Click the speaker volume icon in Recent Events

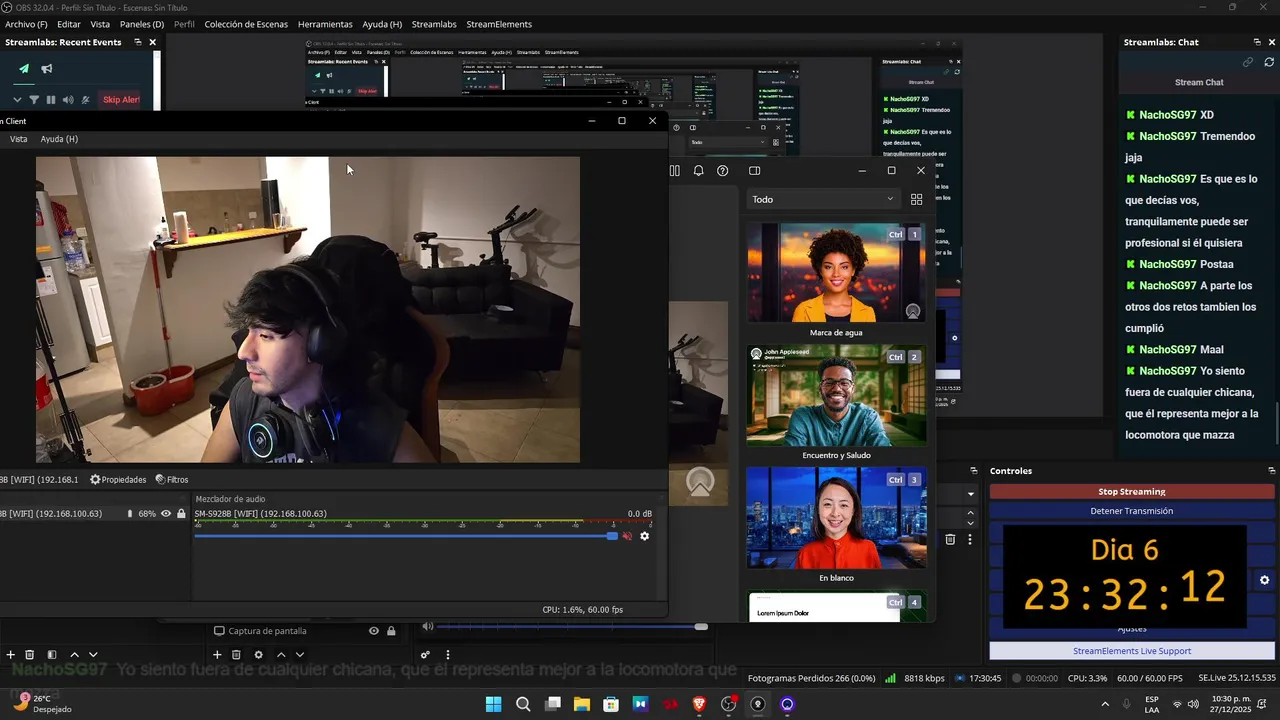pyautogui.click(x=68, y=100)
